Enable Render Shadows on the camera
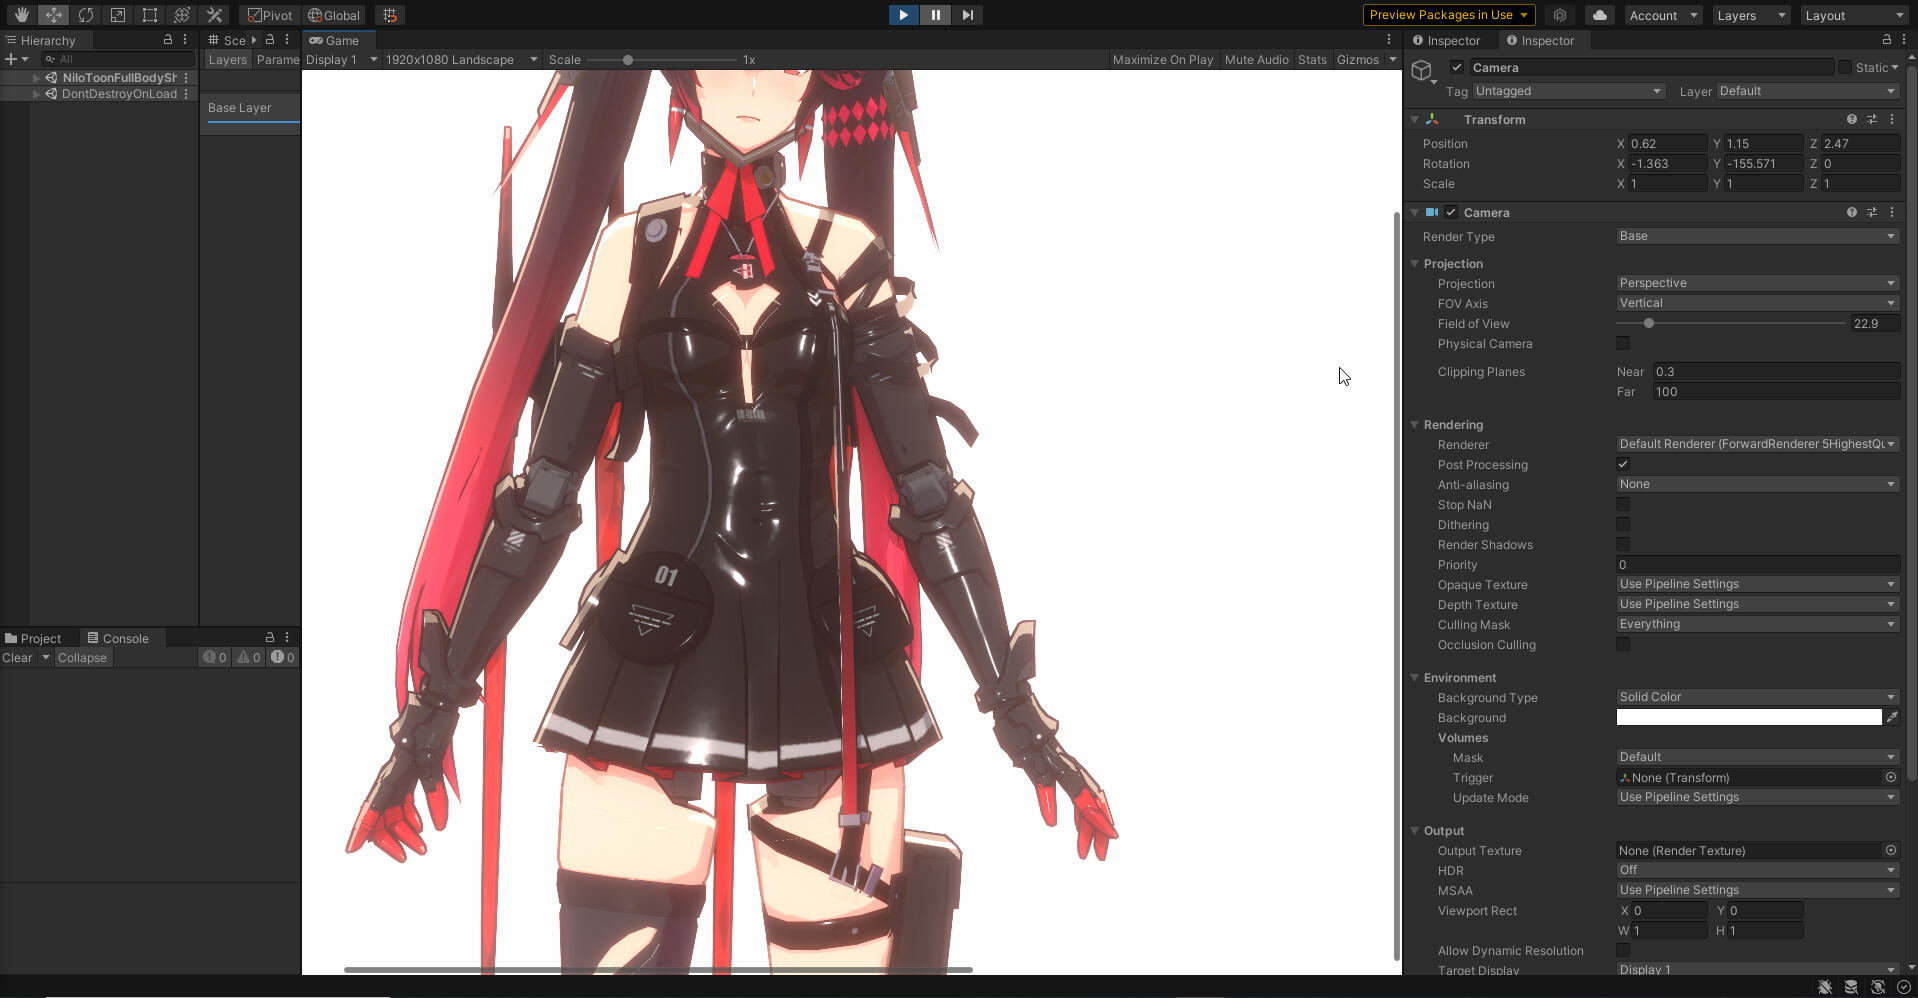Image resolution: width=1918 pixels, height=998 pixels. 1622,544
